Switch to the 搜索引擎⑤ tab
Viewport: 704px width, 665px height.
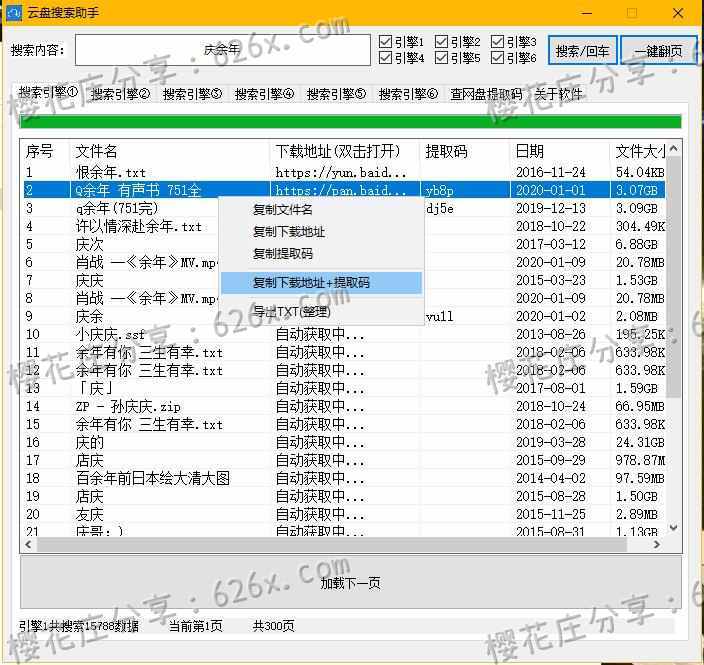[336, 94]
